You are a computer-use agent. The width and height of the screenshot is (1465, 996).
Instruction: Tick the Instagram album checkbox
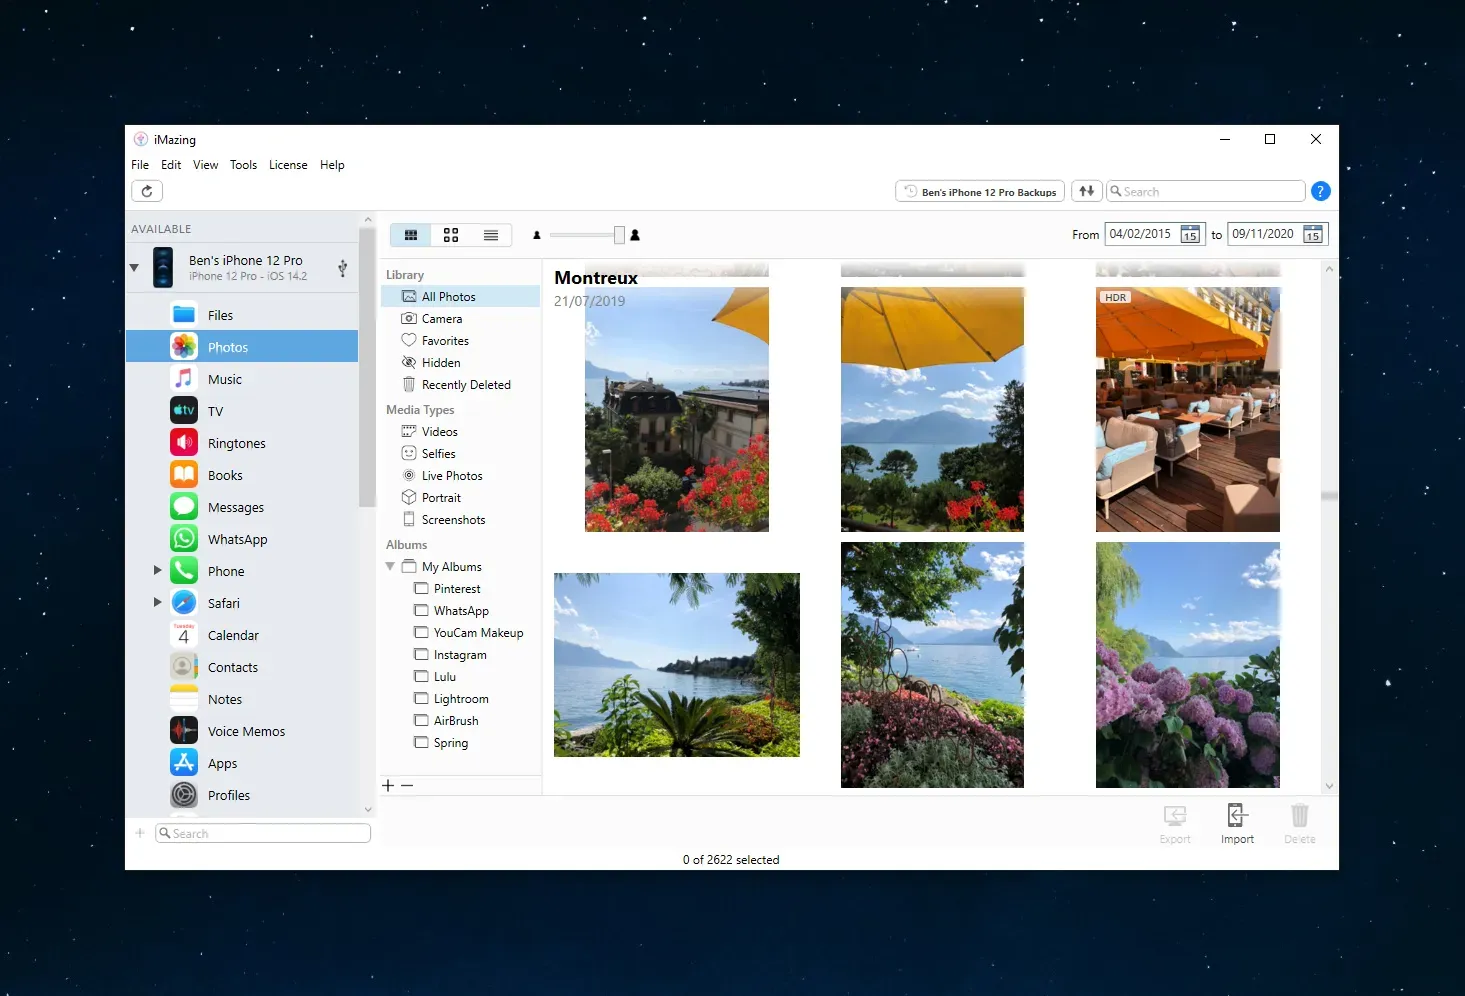pyautogui.click(x=420, y=654)
